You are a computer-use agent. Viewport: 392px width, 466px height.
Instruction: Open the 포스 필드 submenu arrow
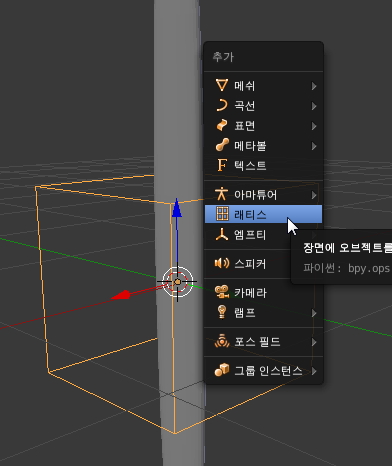tap(314, 342)
